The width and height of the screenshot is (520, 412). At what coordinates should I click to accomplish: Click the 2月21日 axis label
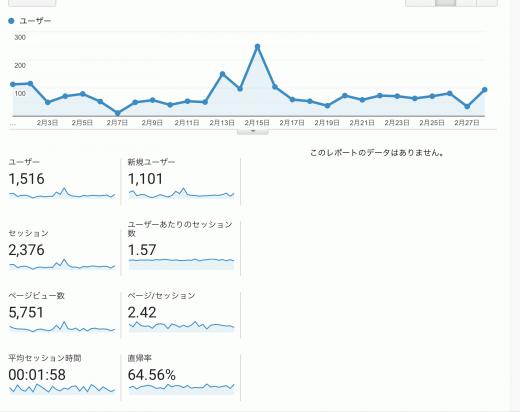click(362, 123)
